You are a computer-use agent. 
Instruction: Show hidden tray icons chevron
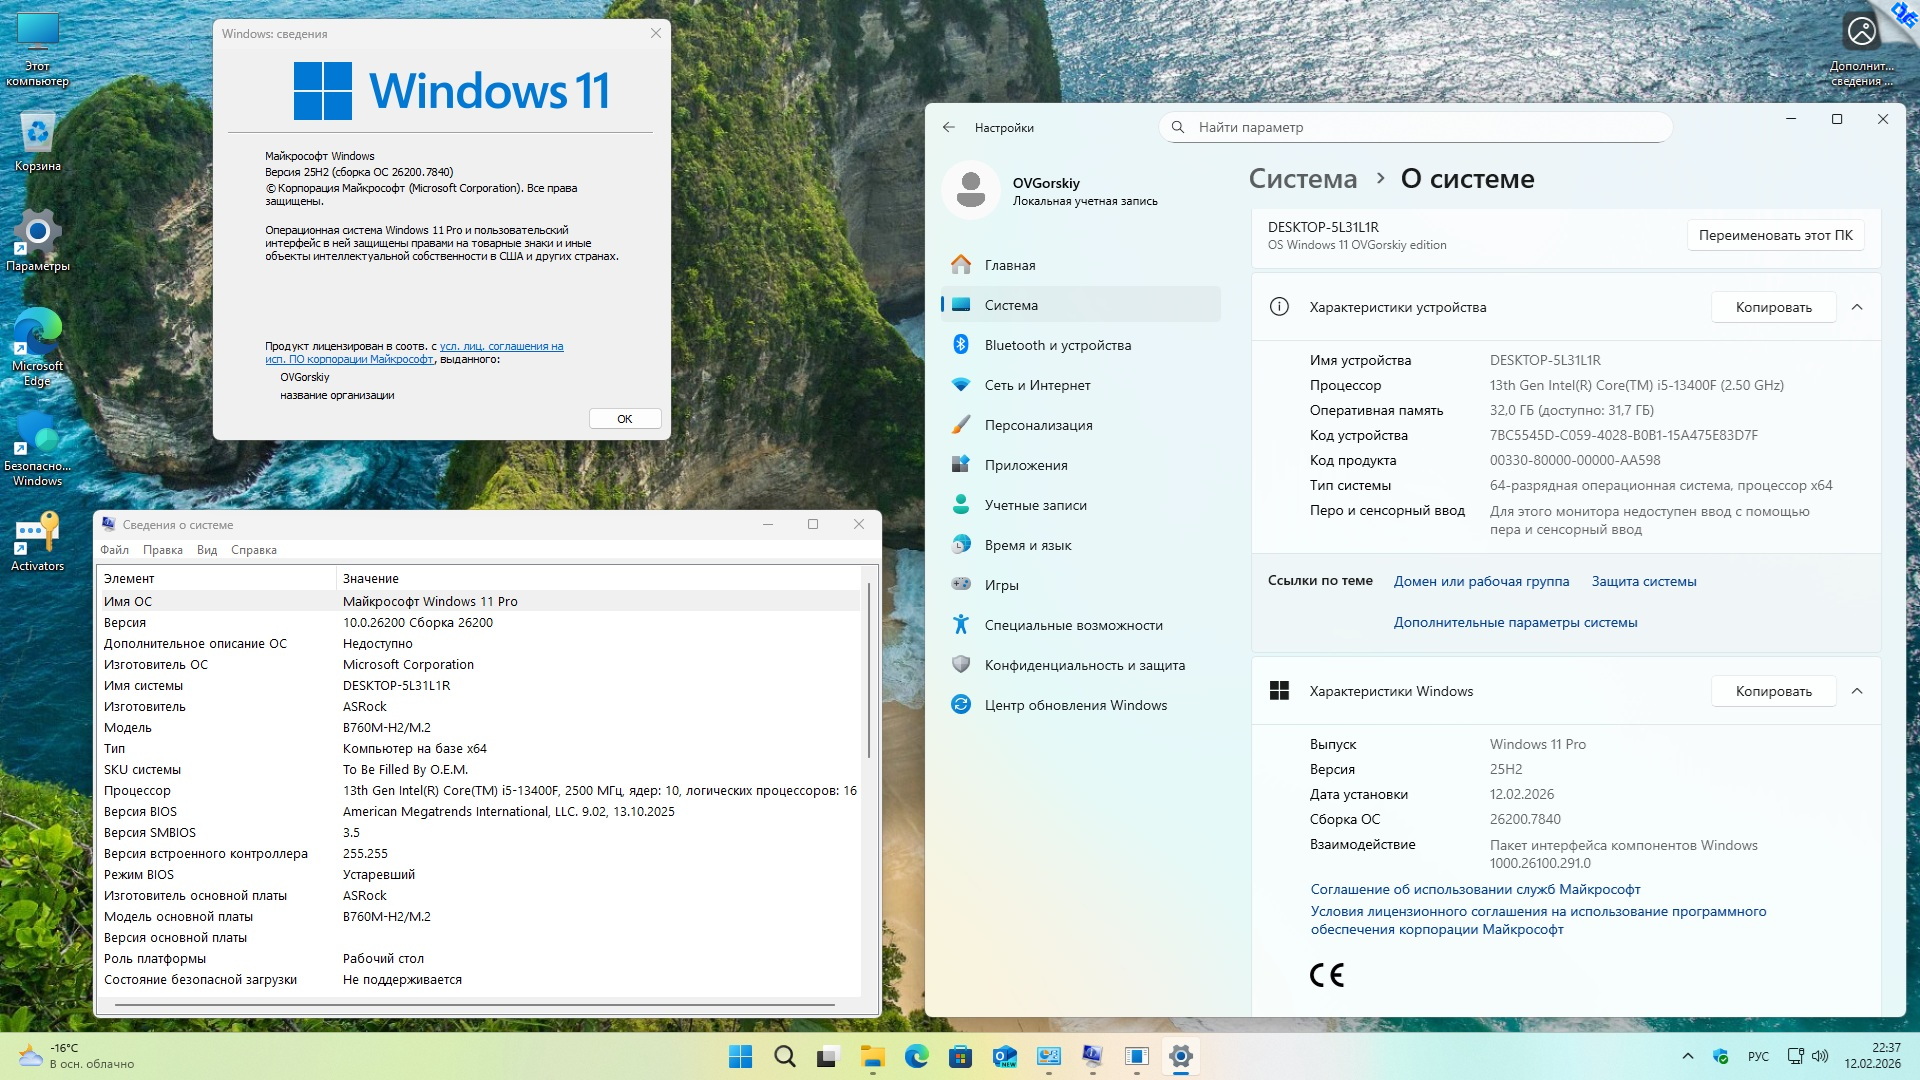tap(1688, 1056)
